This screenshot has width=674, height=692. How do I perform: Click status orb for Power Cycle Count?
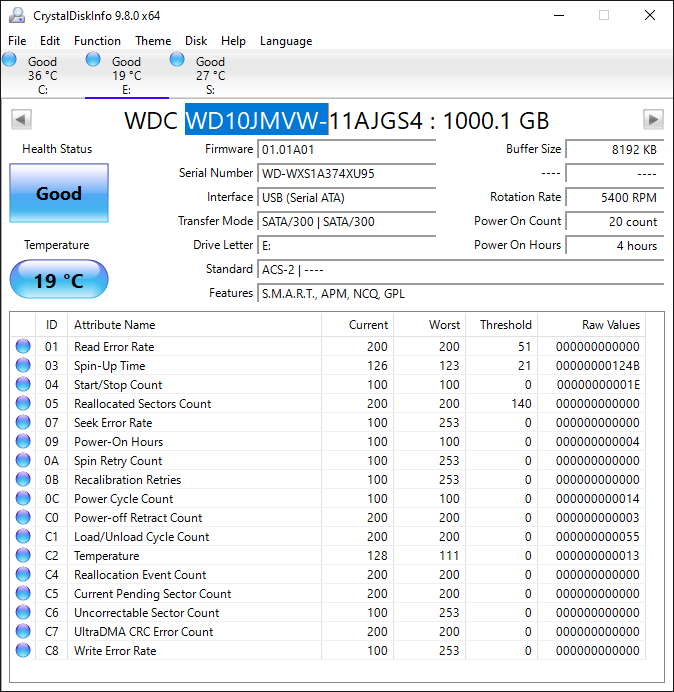pos(23,498)
